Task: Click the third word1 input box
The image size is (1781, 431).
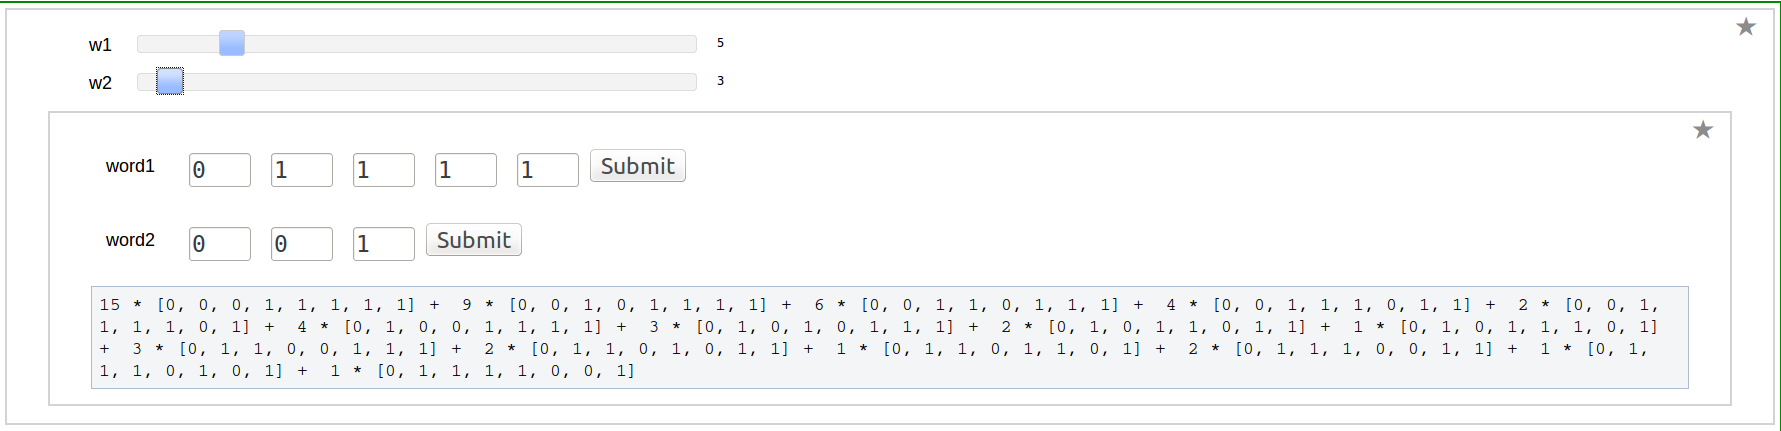Action: (x=384, y=170)
